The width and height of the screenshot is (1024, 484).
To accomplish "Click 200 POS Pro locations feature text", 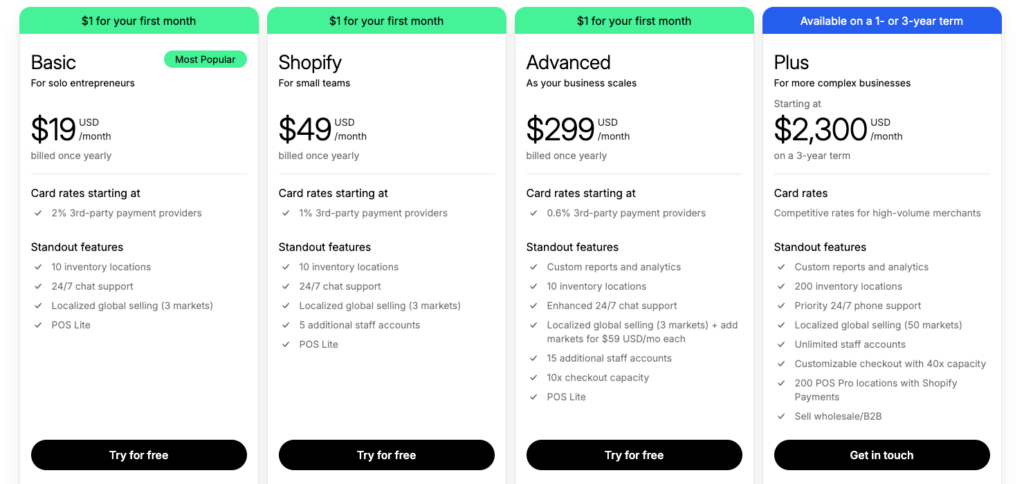I will (x=876, y=390).
